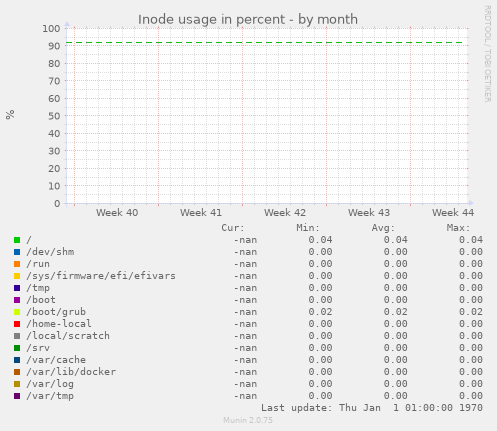Click the dark purple /var/tmp swatch
The width and height of the screenshot is (497, 431).
[x=17, y=396]
